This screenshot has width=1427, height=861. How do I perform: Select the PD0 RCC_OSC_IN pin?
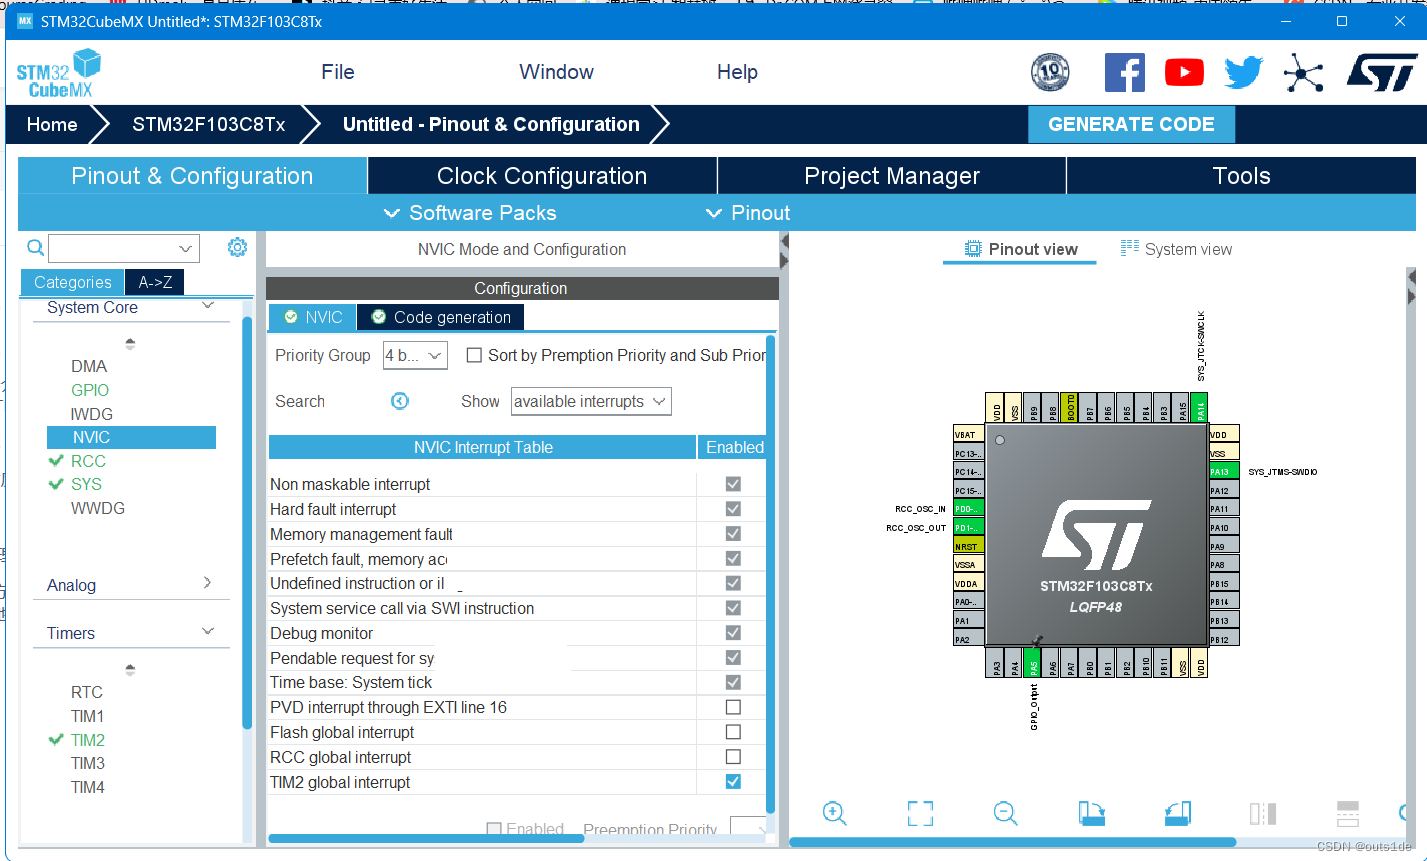[968, 509]
